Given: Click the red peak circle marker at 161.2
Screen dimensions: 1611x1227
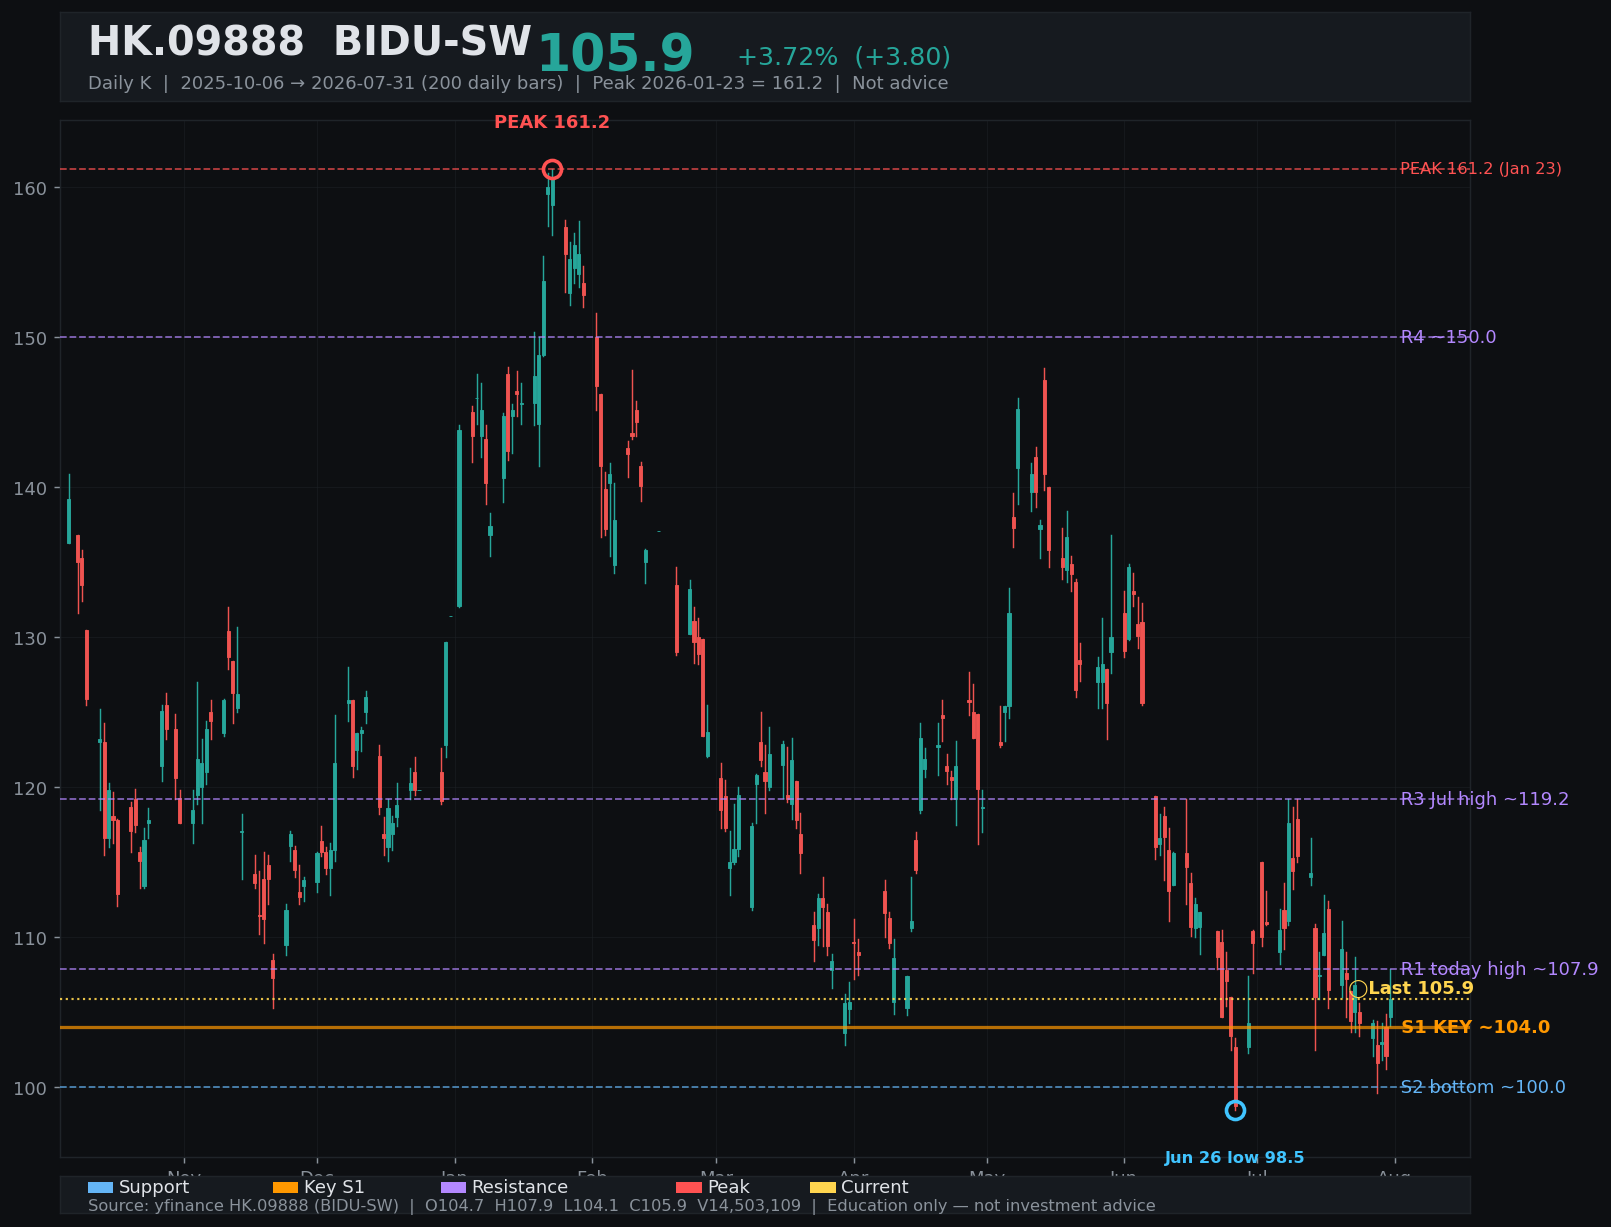Looking at the screenshot, I should [x=552, y=169].
